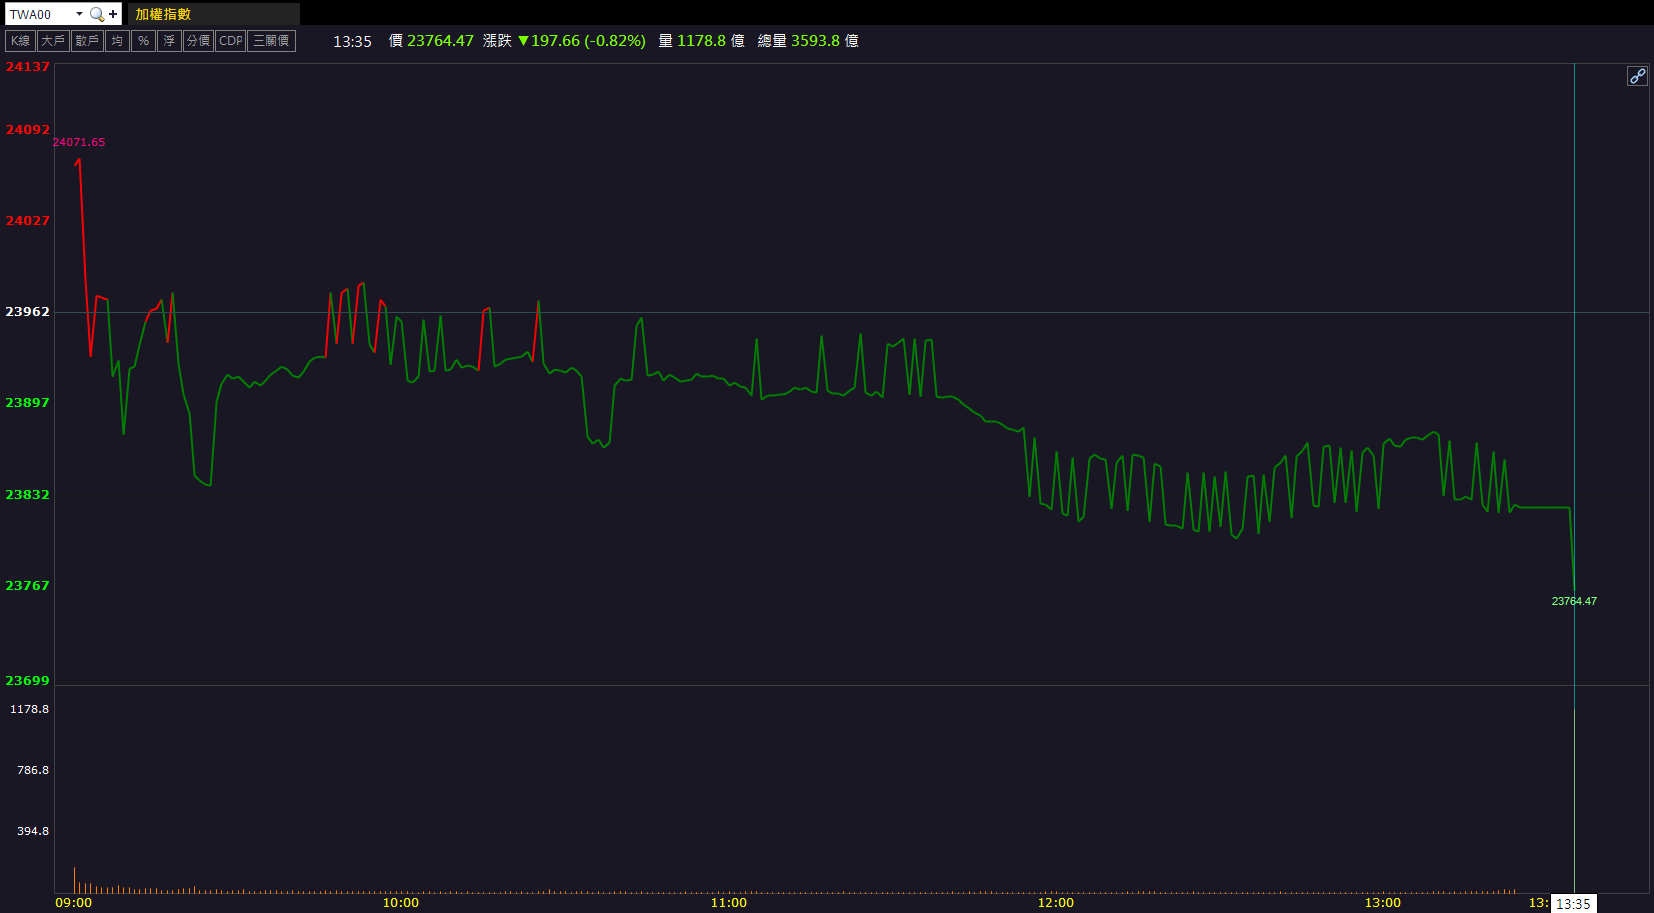Image resolution: width=1654 pixels, height=913 pixels.
Task: Click the 13:35 time cursor label
Action: [1573, 904]
